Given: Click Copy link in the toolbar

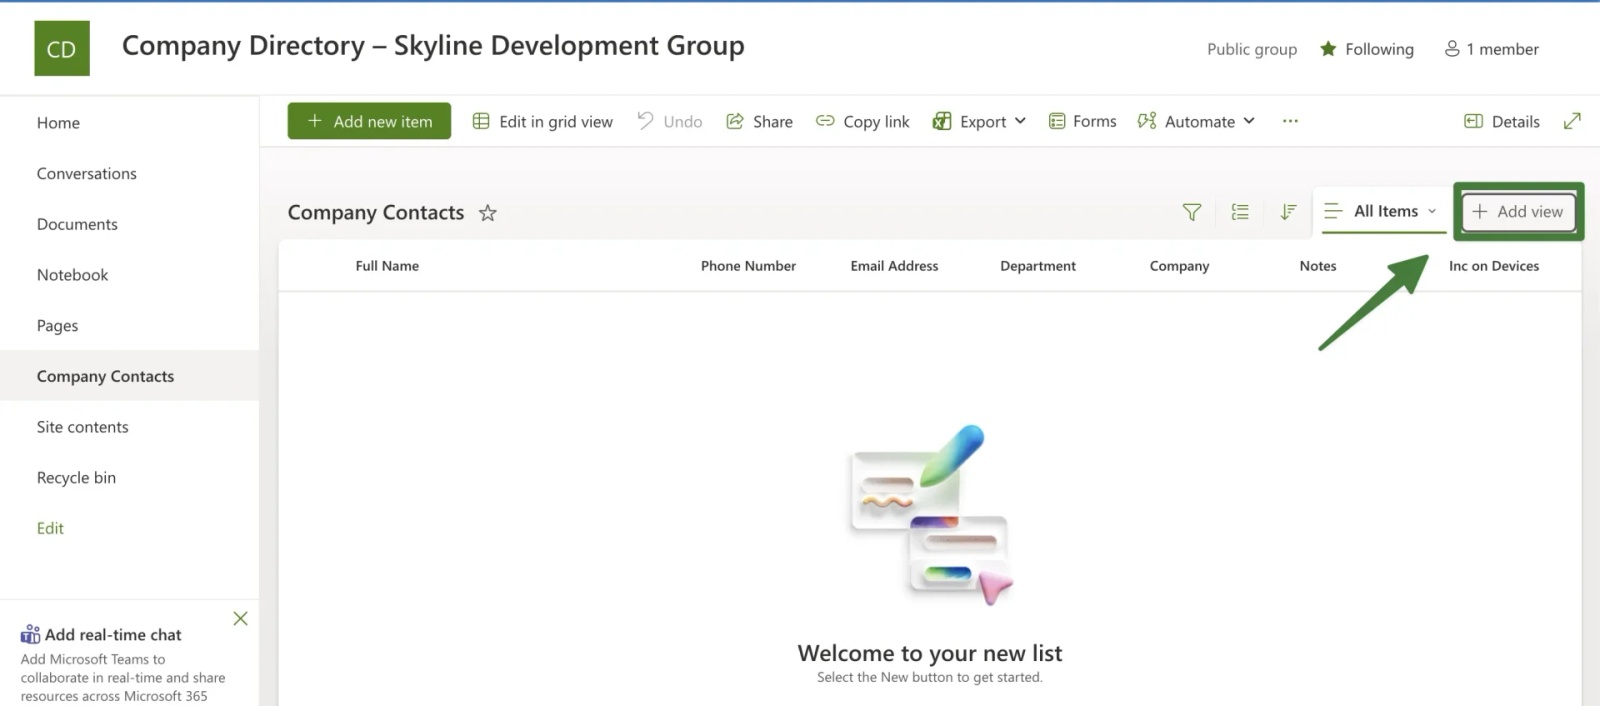Looking at the screenshot, I should 862,121.
